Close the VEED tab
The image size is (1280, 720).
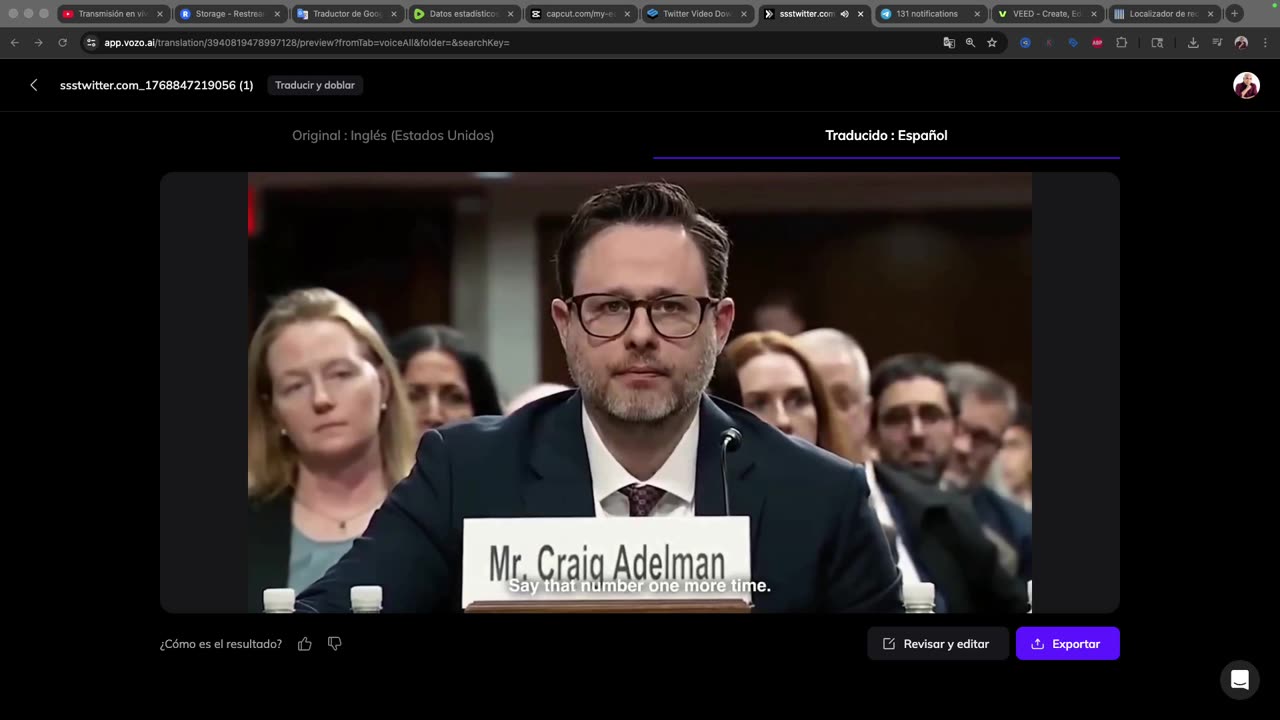click(1094, 14)
